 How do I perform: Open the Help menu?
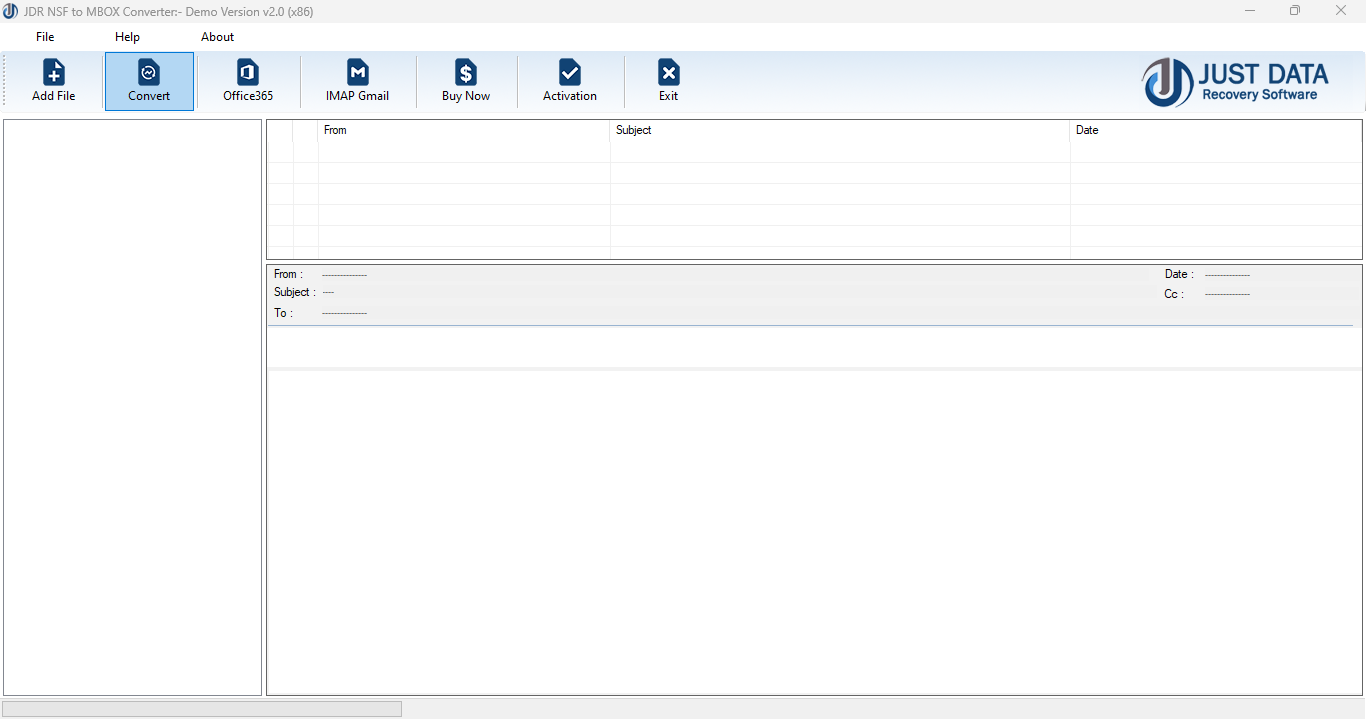click(x=127, y=37)
